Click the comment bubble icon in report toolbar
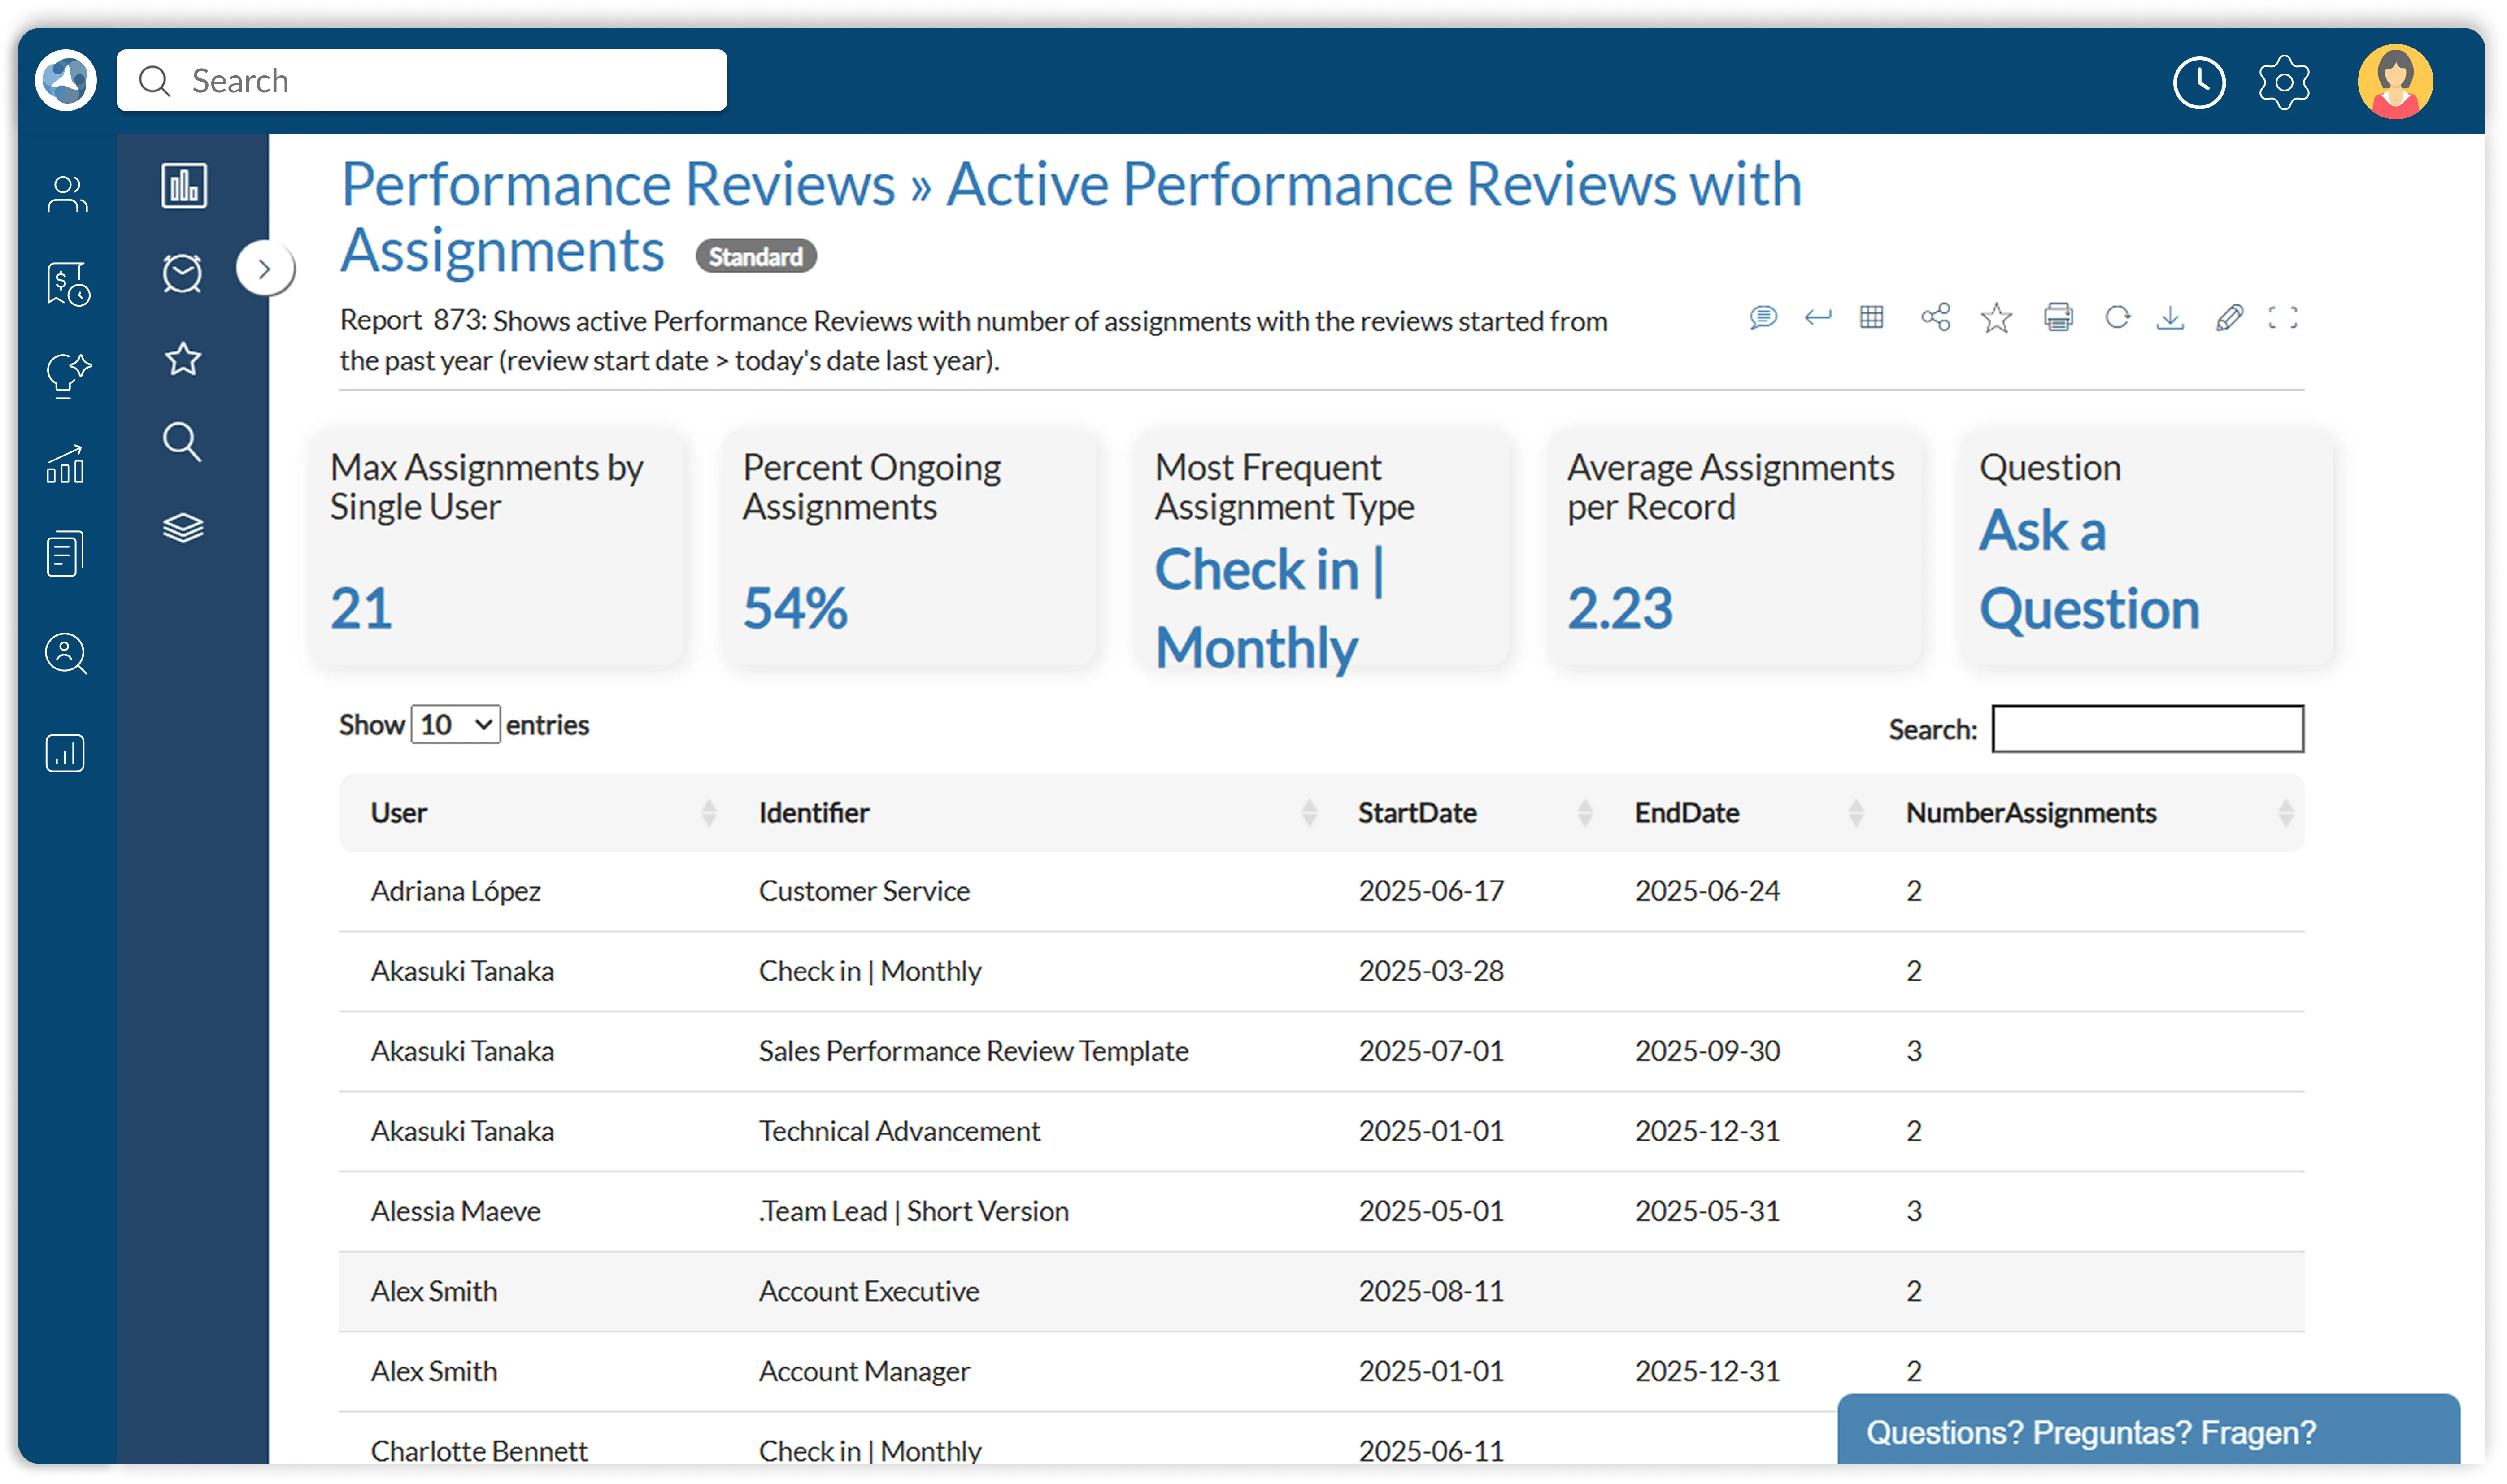Viewport: 2507px width, 1484px height. pos(1763,318)
